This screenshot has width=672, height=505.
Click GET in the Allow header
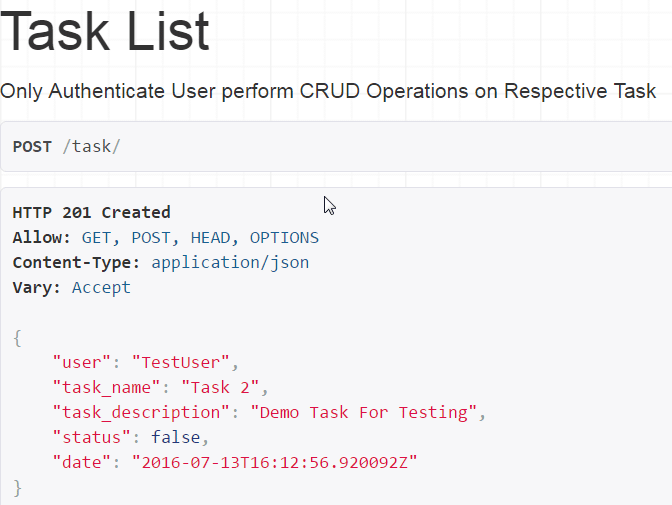coord(96,238)
